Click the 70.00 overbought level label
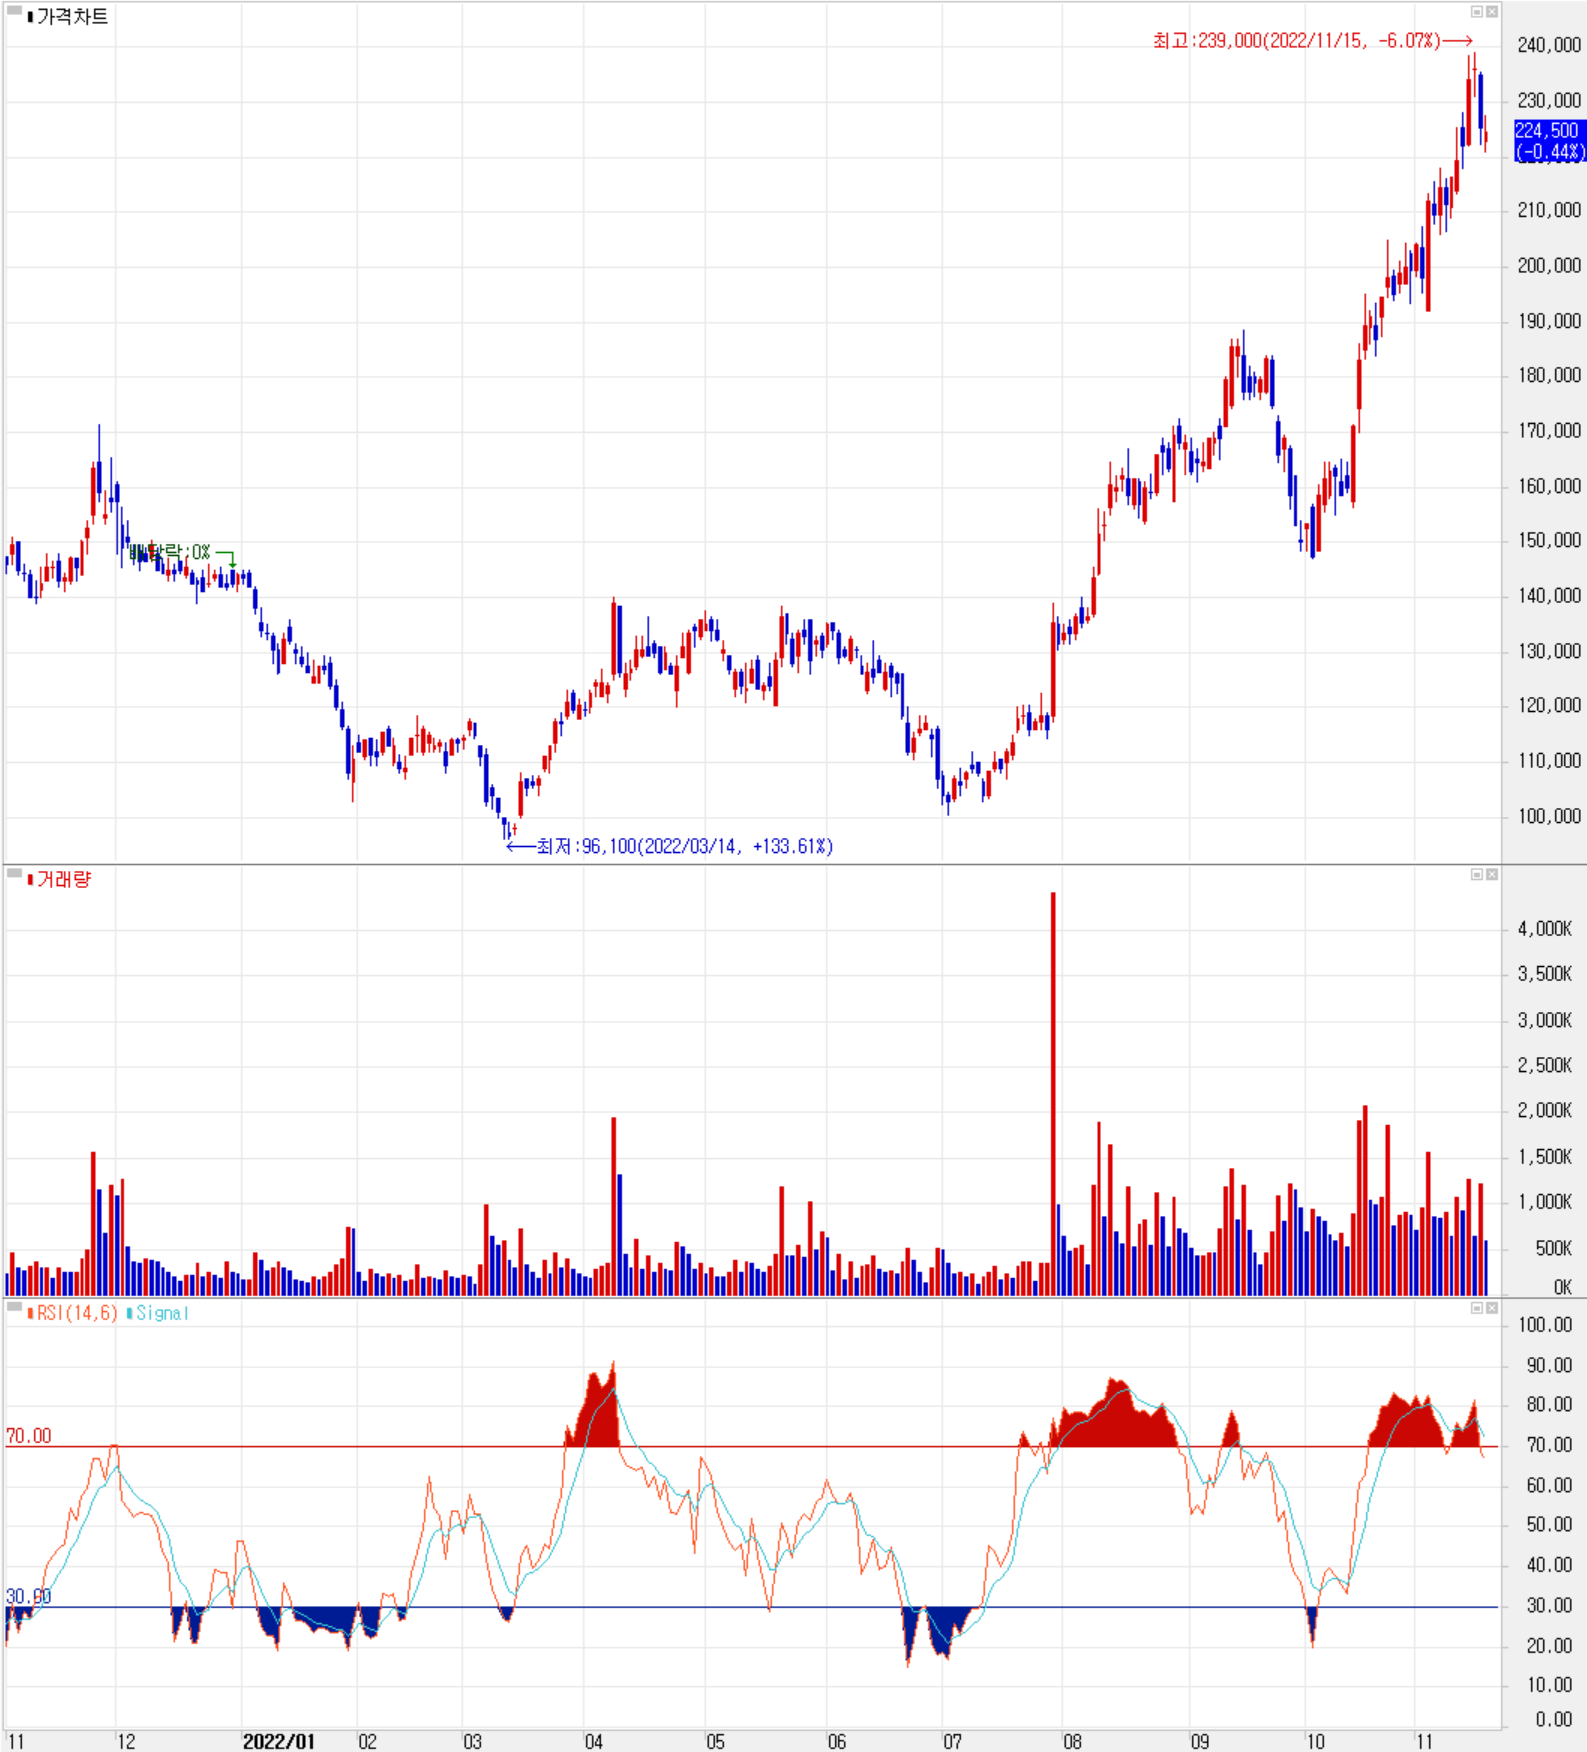This screenshot has width=1587, height=1752. pyautogui.click(x=28, y=1436)
